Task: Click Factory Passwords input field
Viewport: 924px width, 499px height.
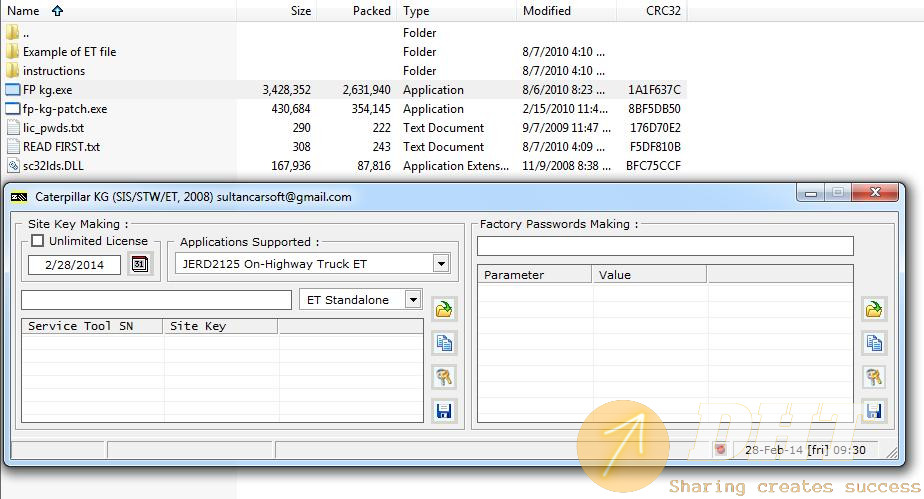Action: 665,246
